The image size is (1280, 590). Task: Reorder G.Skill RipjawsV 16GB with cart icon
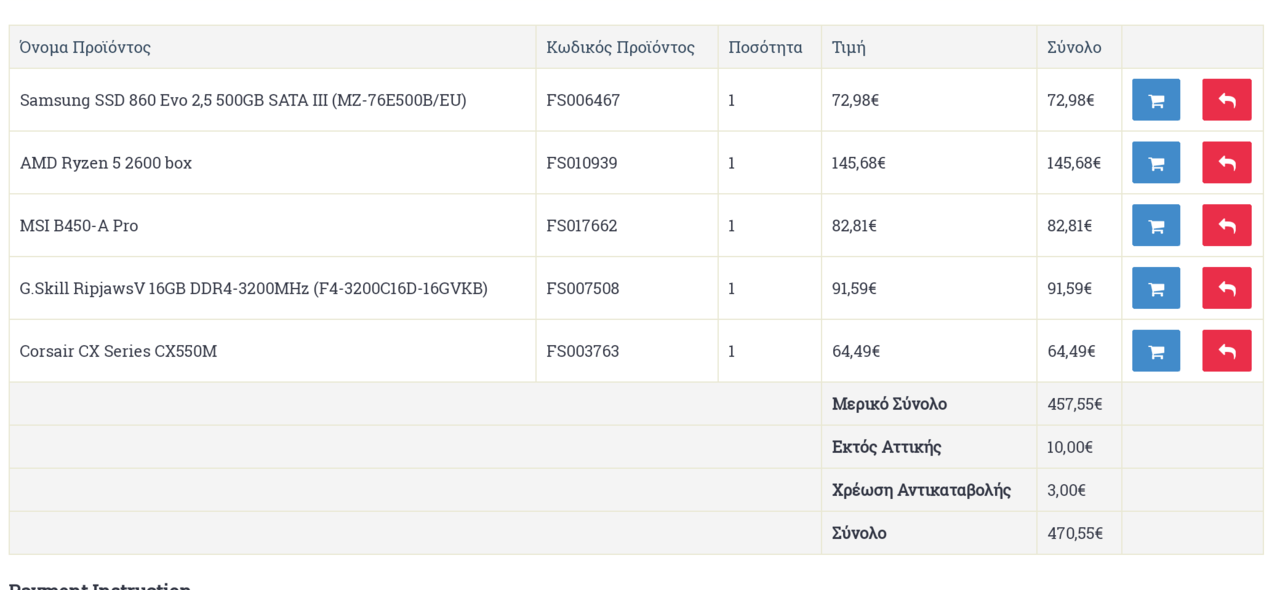pyautogui.click(x=1156, y=288)
